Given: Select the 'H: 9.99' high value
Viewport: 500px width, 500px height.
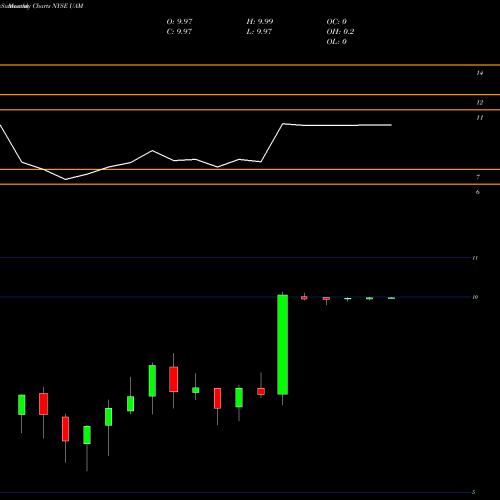Looking at the screenshot, I should coord(260,21).
